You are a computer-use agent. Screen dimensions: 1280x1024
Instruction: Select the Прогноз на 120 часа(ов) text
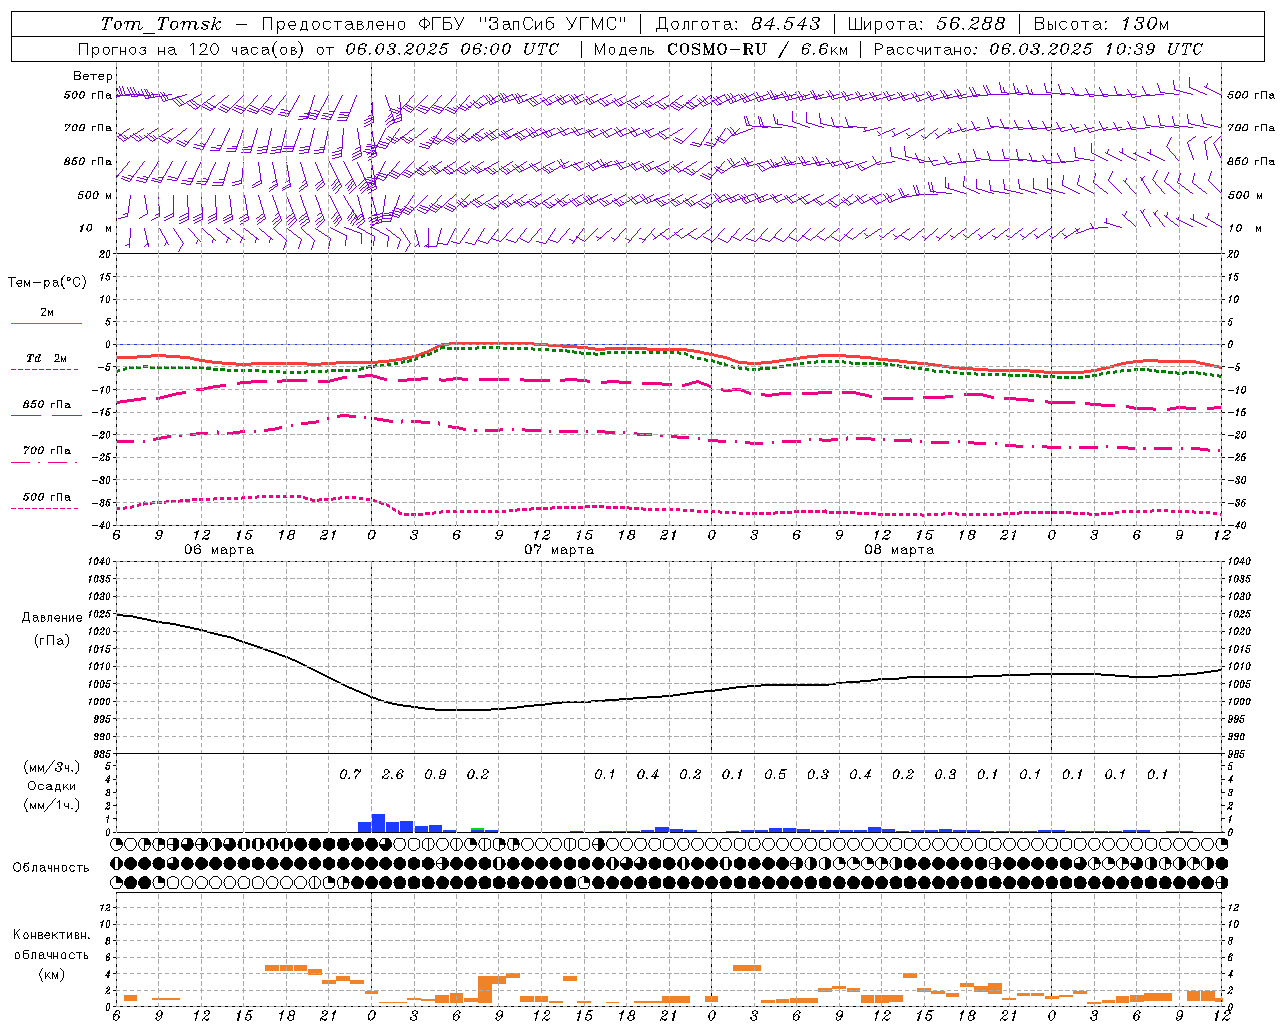point(192,49)
